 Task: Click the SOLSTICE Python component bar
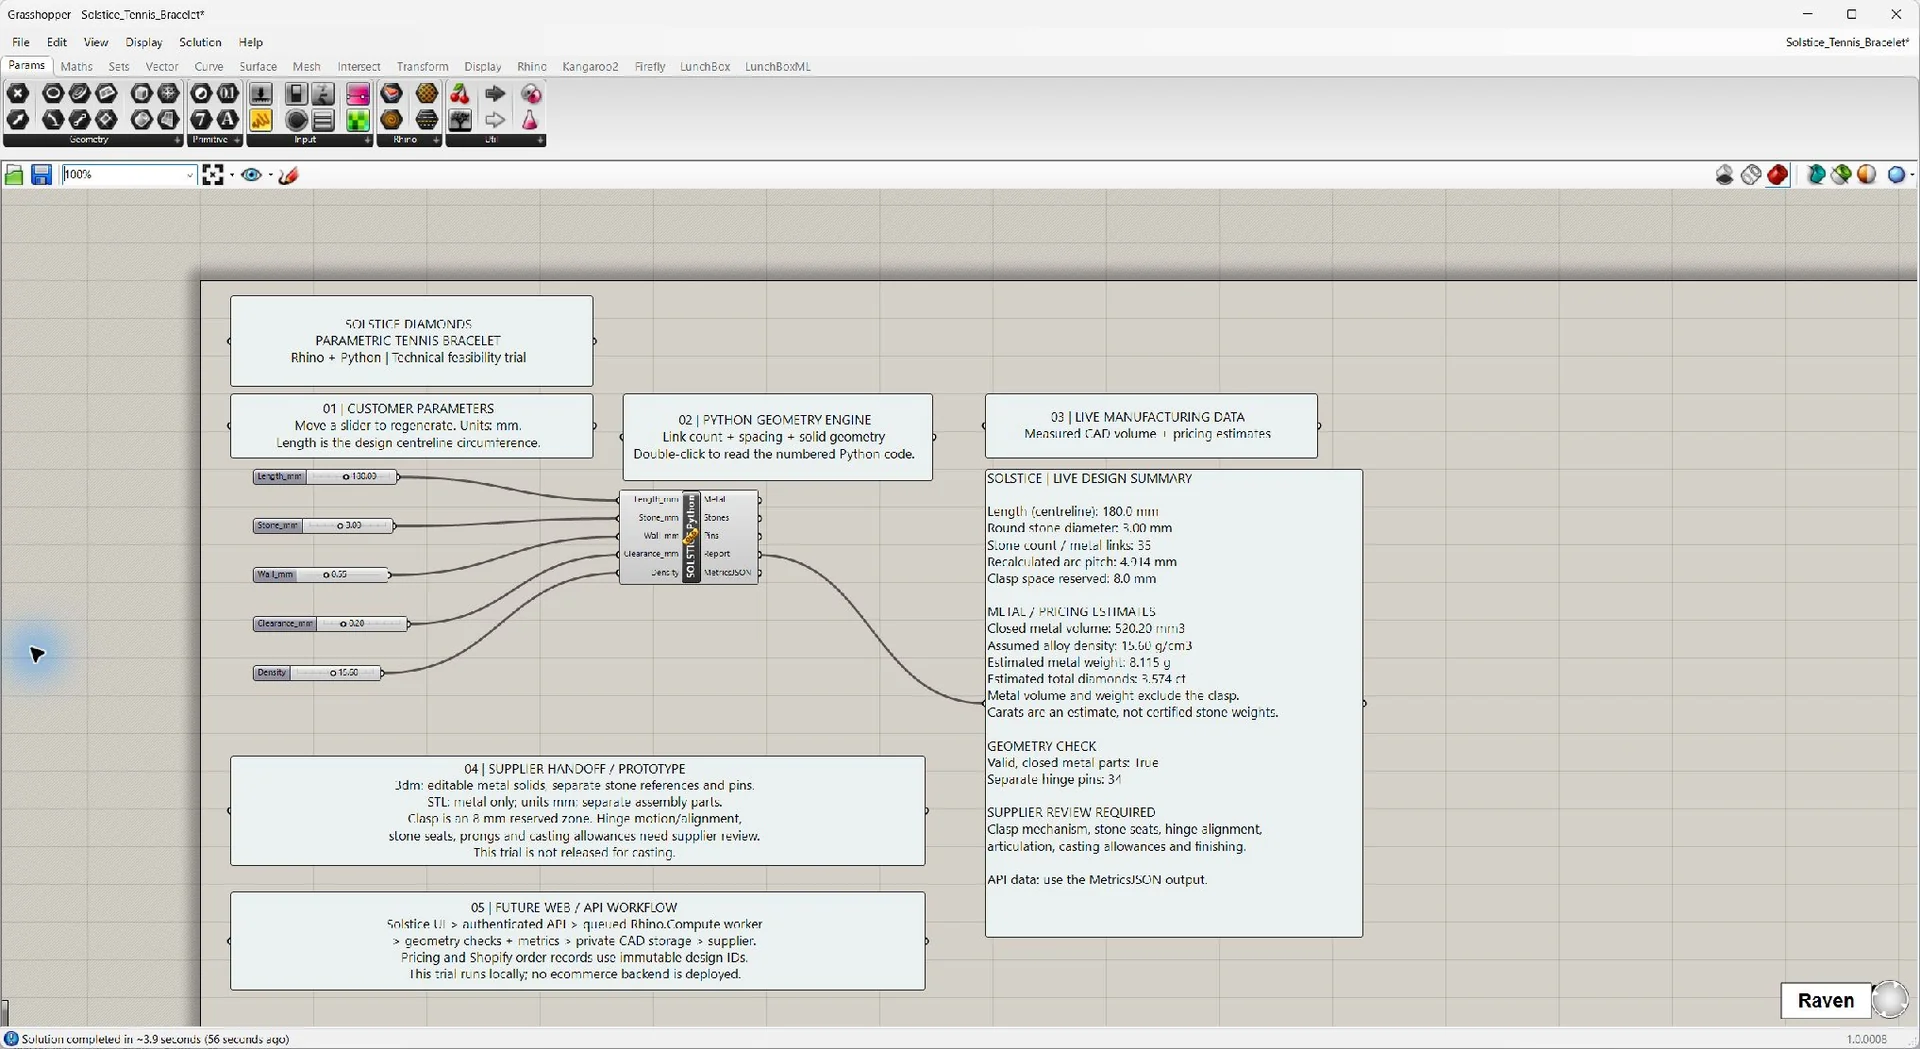tap(691, 537)
